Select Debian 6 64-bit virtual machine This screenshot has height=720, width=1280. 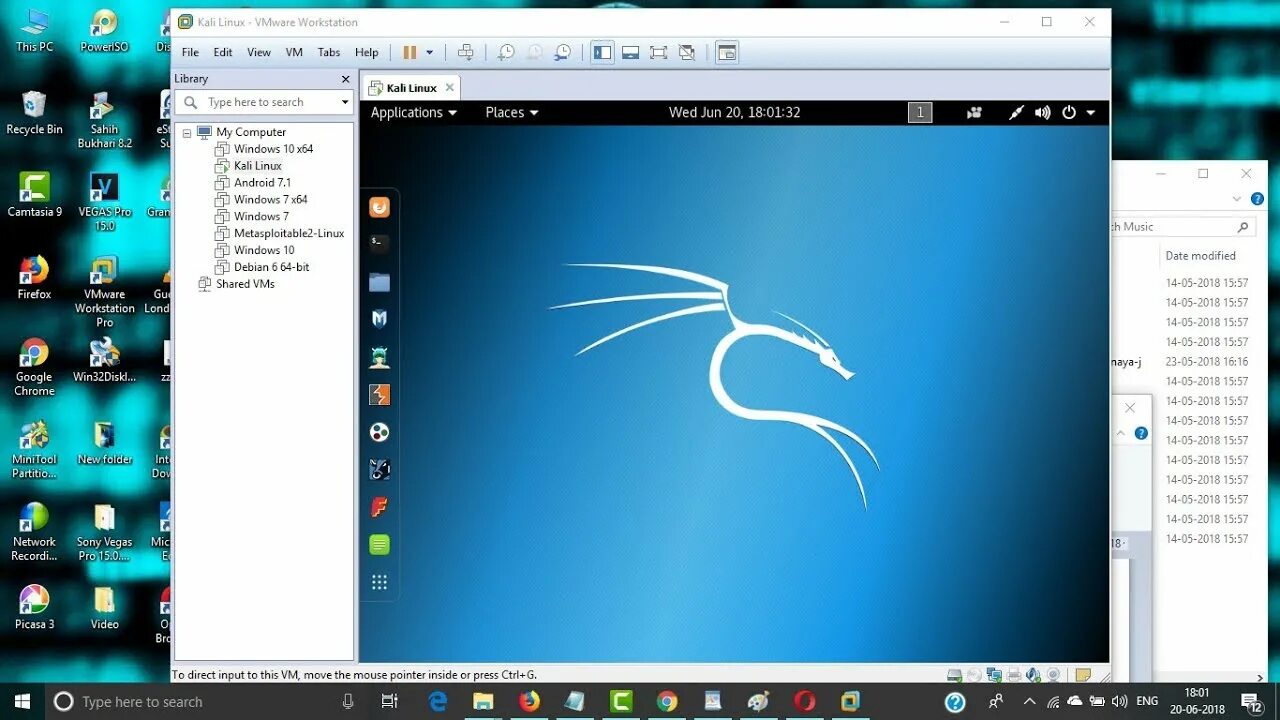tap(271, 267)
